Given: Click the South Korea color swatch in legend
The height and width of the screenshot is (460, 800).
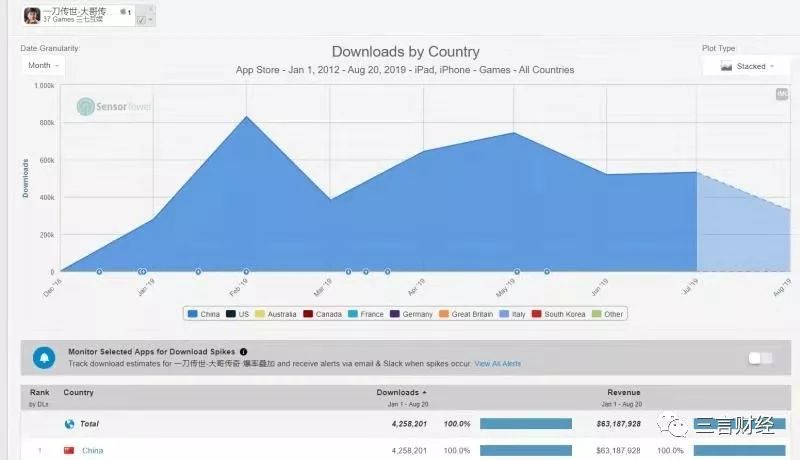Looking at the screenshot, I should coord(536,314).
